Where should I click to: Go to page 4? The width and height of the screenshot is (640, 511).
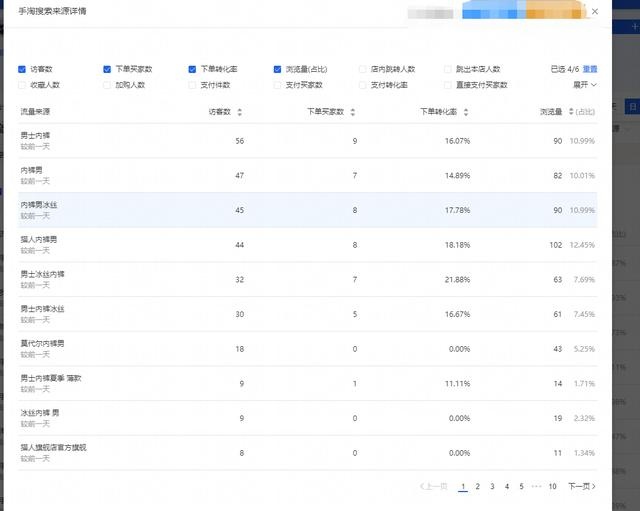[x=507, y=486]
